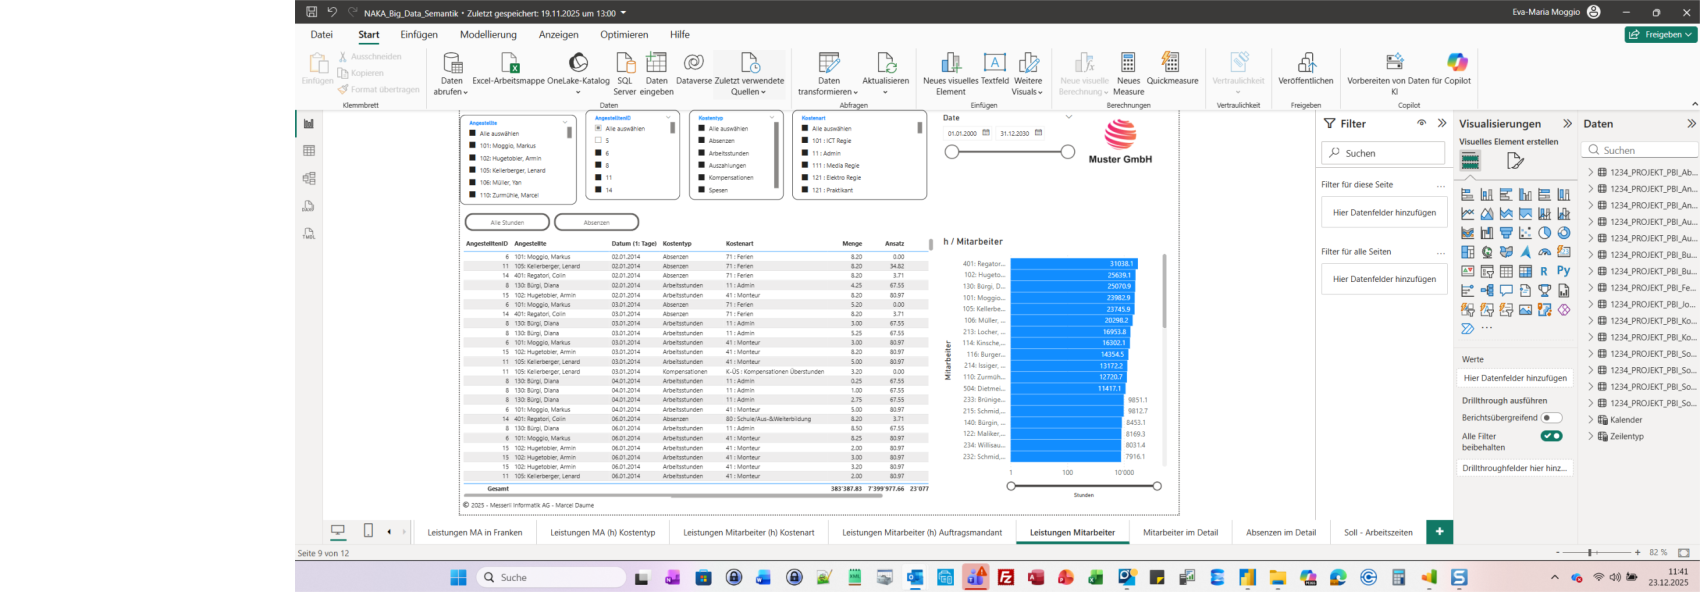Switch to Einfügen ribbon tab
The width and height of the screenshot is (1700, 592).
(419, 34)
